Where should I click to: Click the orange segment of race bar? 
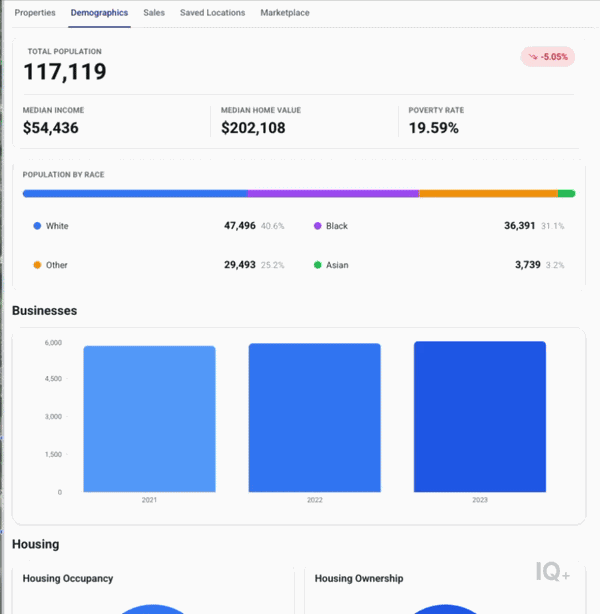tap(488, 193)
